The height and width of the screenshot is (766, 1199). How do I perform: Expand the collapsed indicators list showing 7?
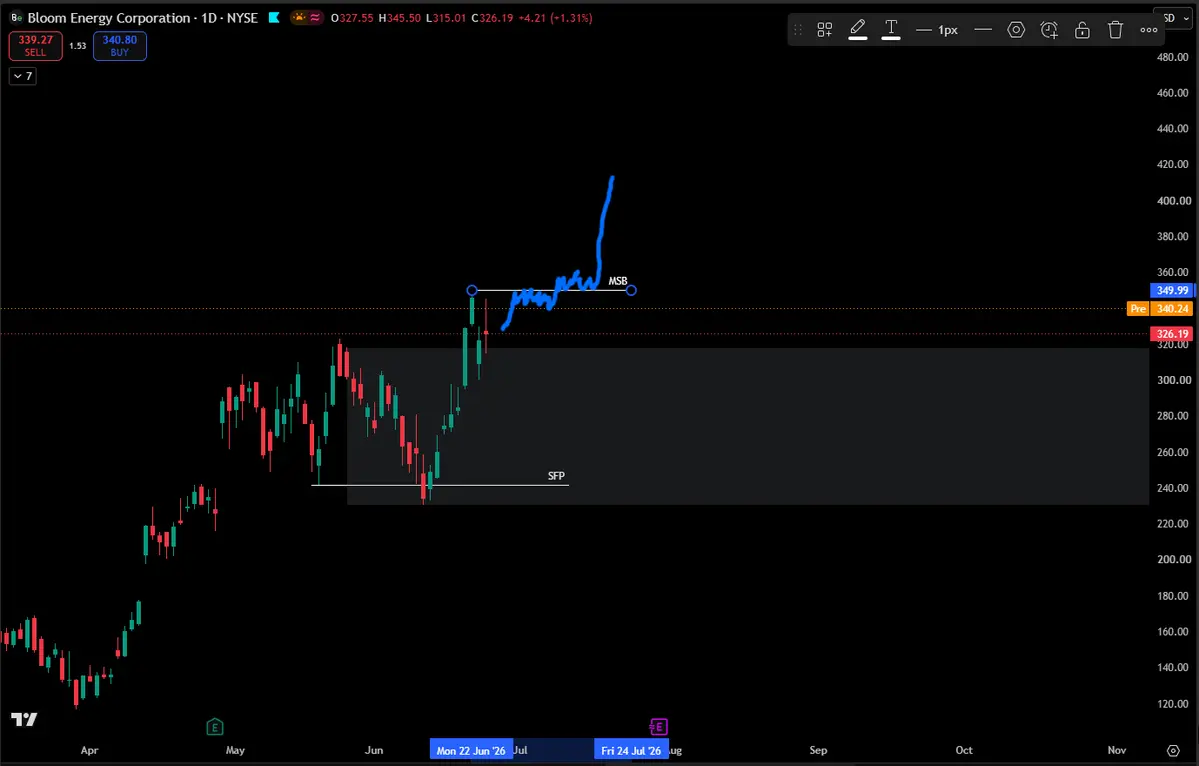tap(23, 76)
